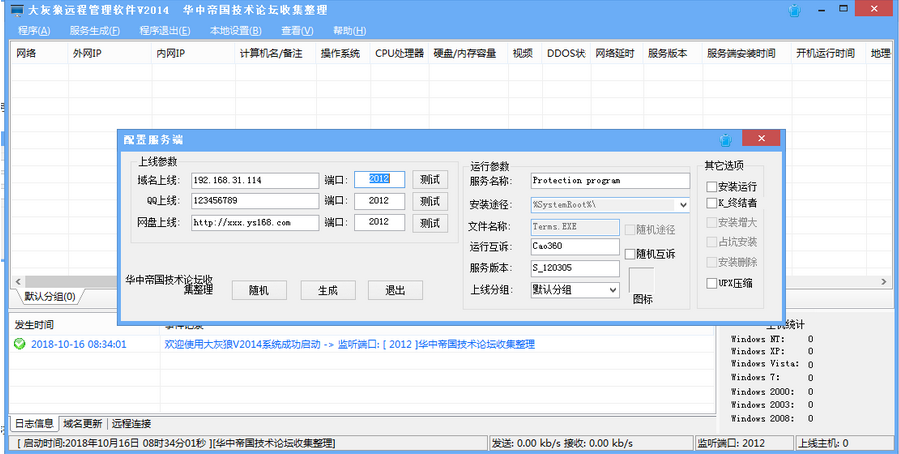Image resolution: width=899 pixels, height=454 pixels.
Task: Click the 随机 button
Action: coord(259,290)
